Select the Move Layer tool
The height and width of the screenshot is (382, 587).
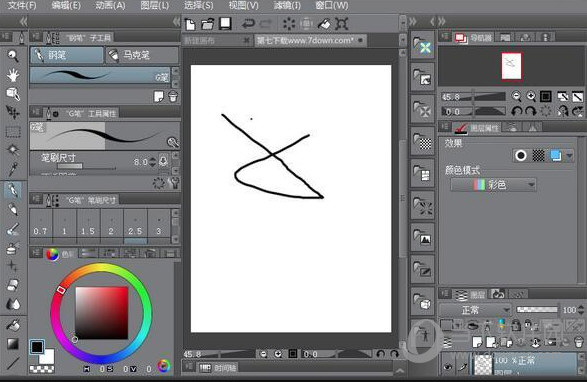pos(13,112)
